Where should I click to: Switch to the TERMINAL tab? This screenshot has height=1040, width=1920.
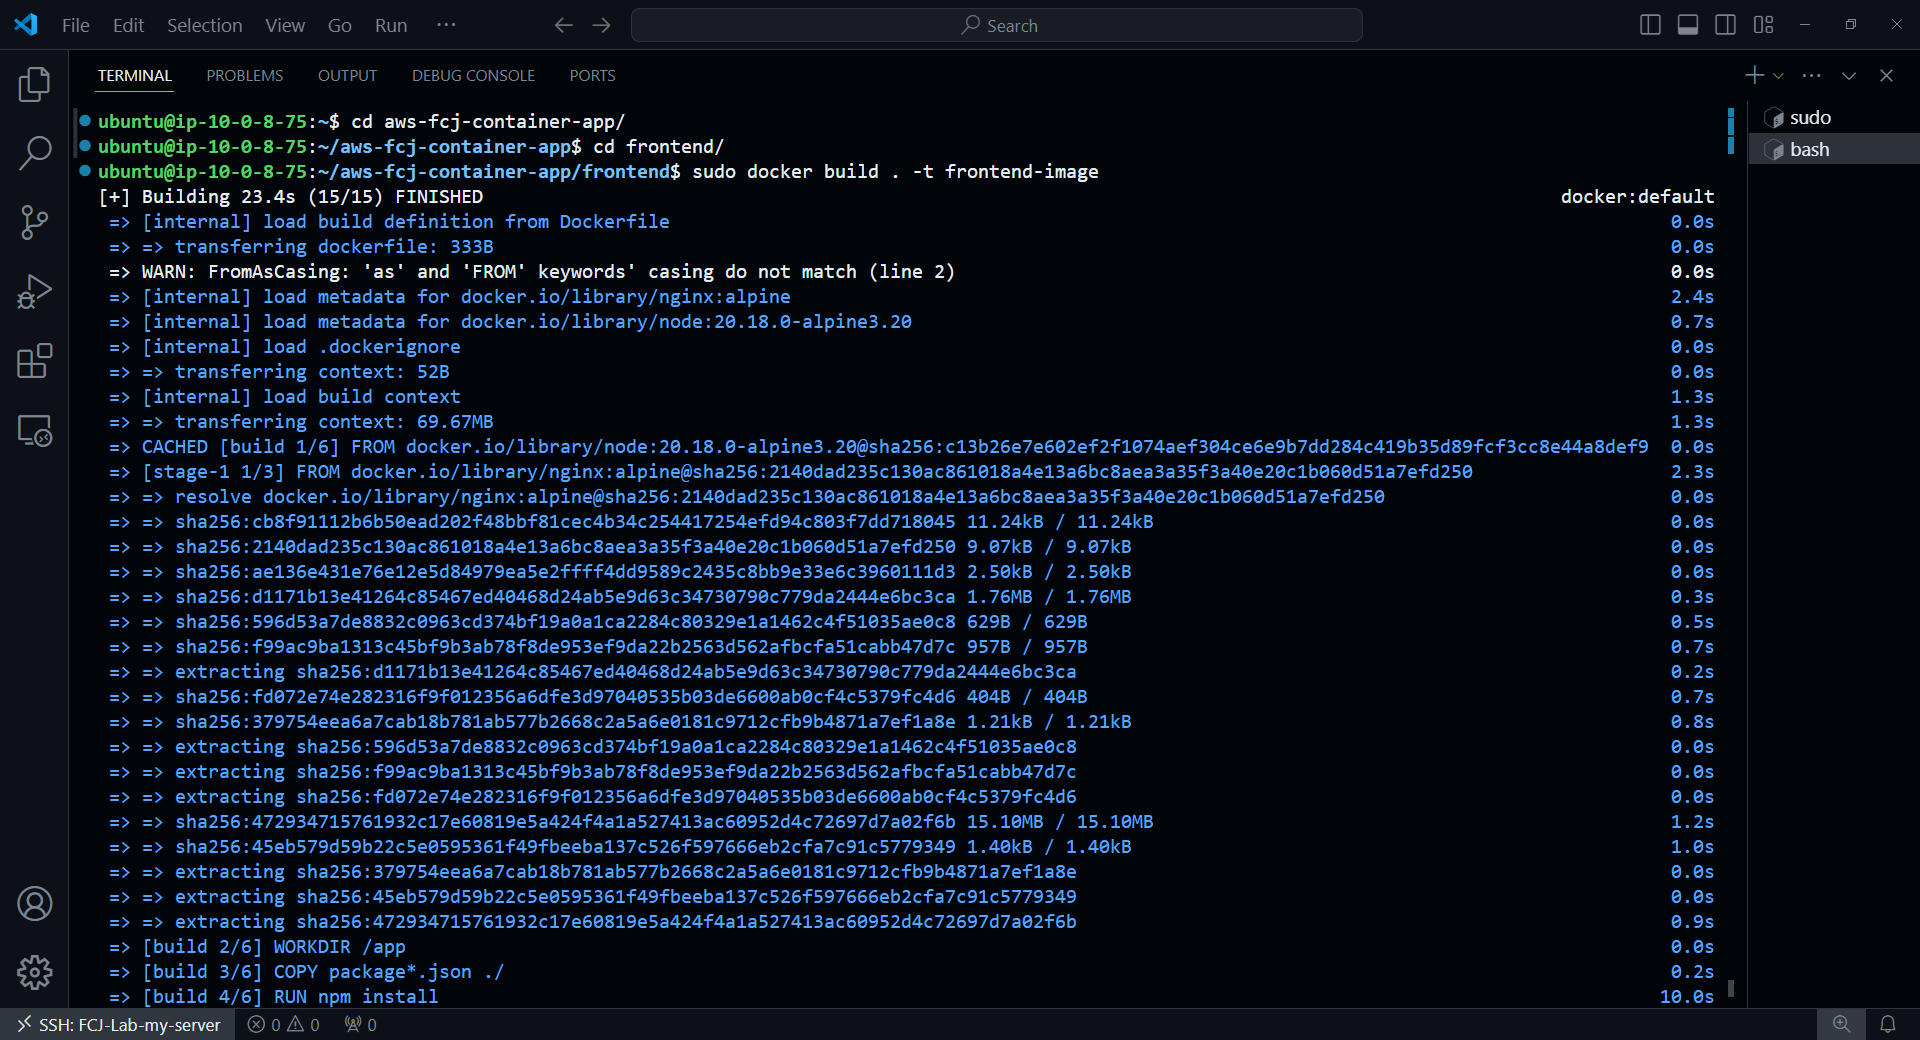tap(135, 76)
